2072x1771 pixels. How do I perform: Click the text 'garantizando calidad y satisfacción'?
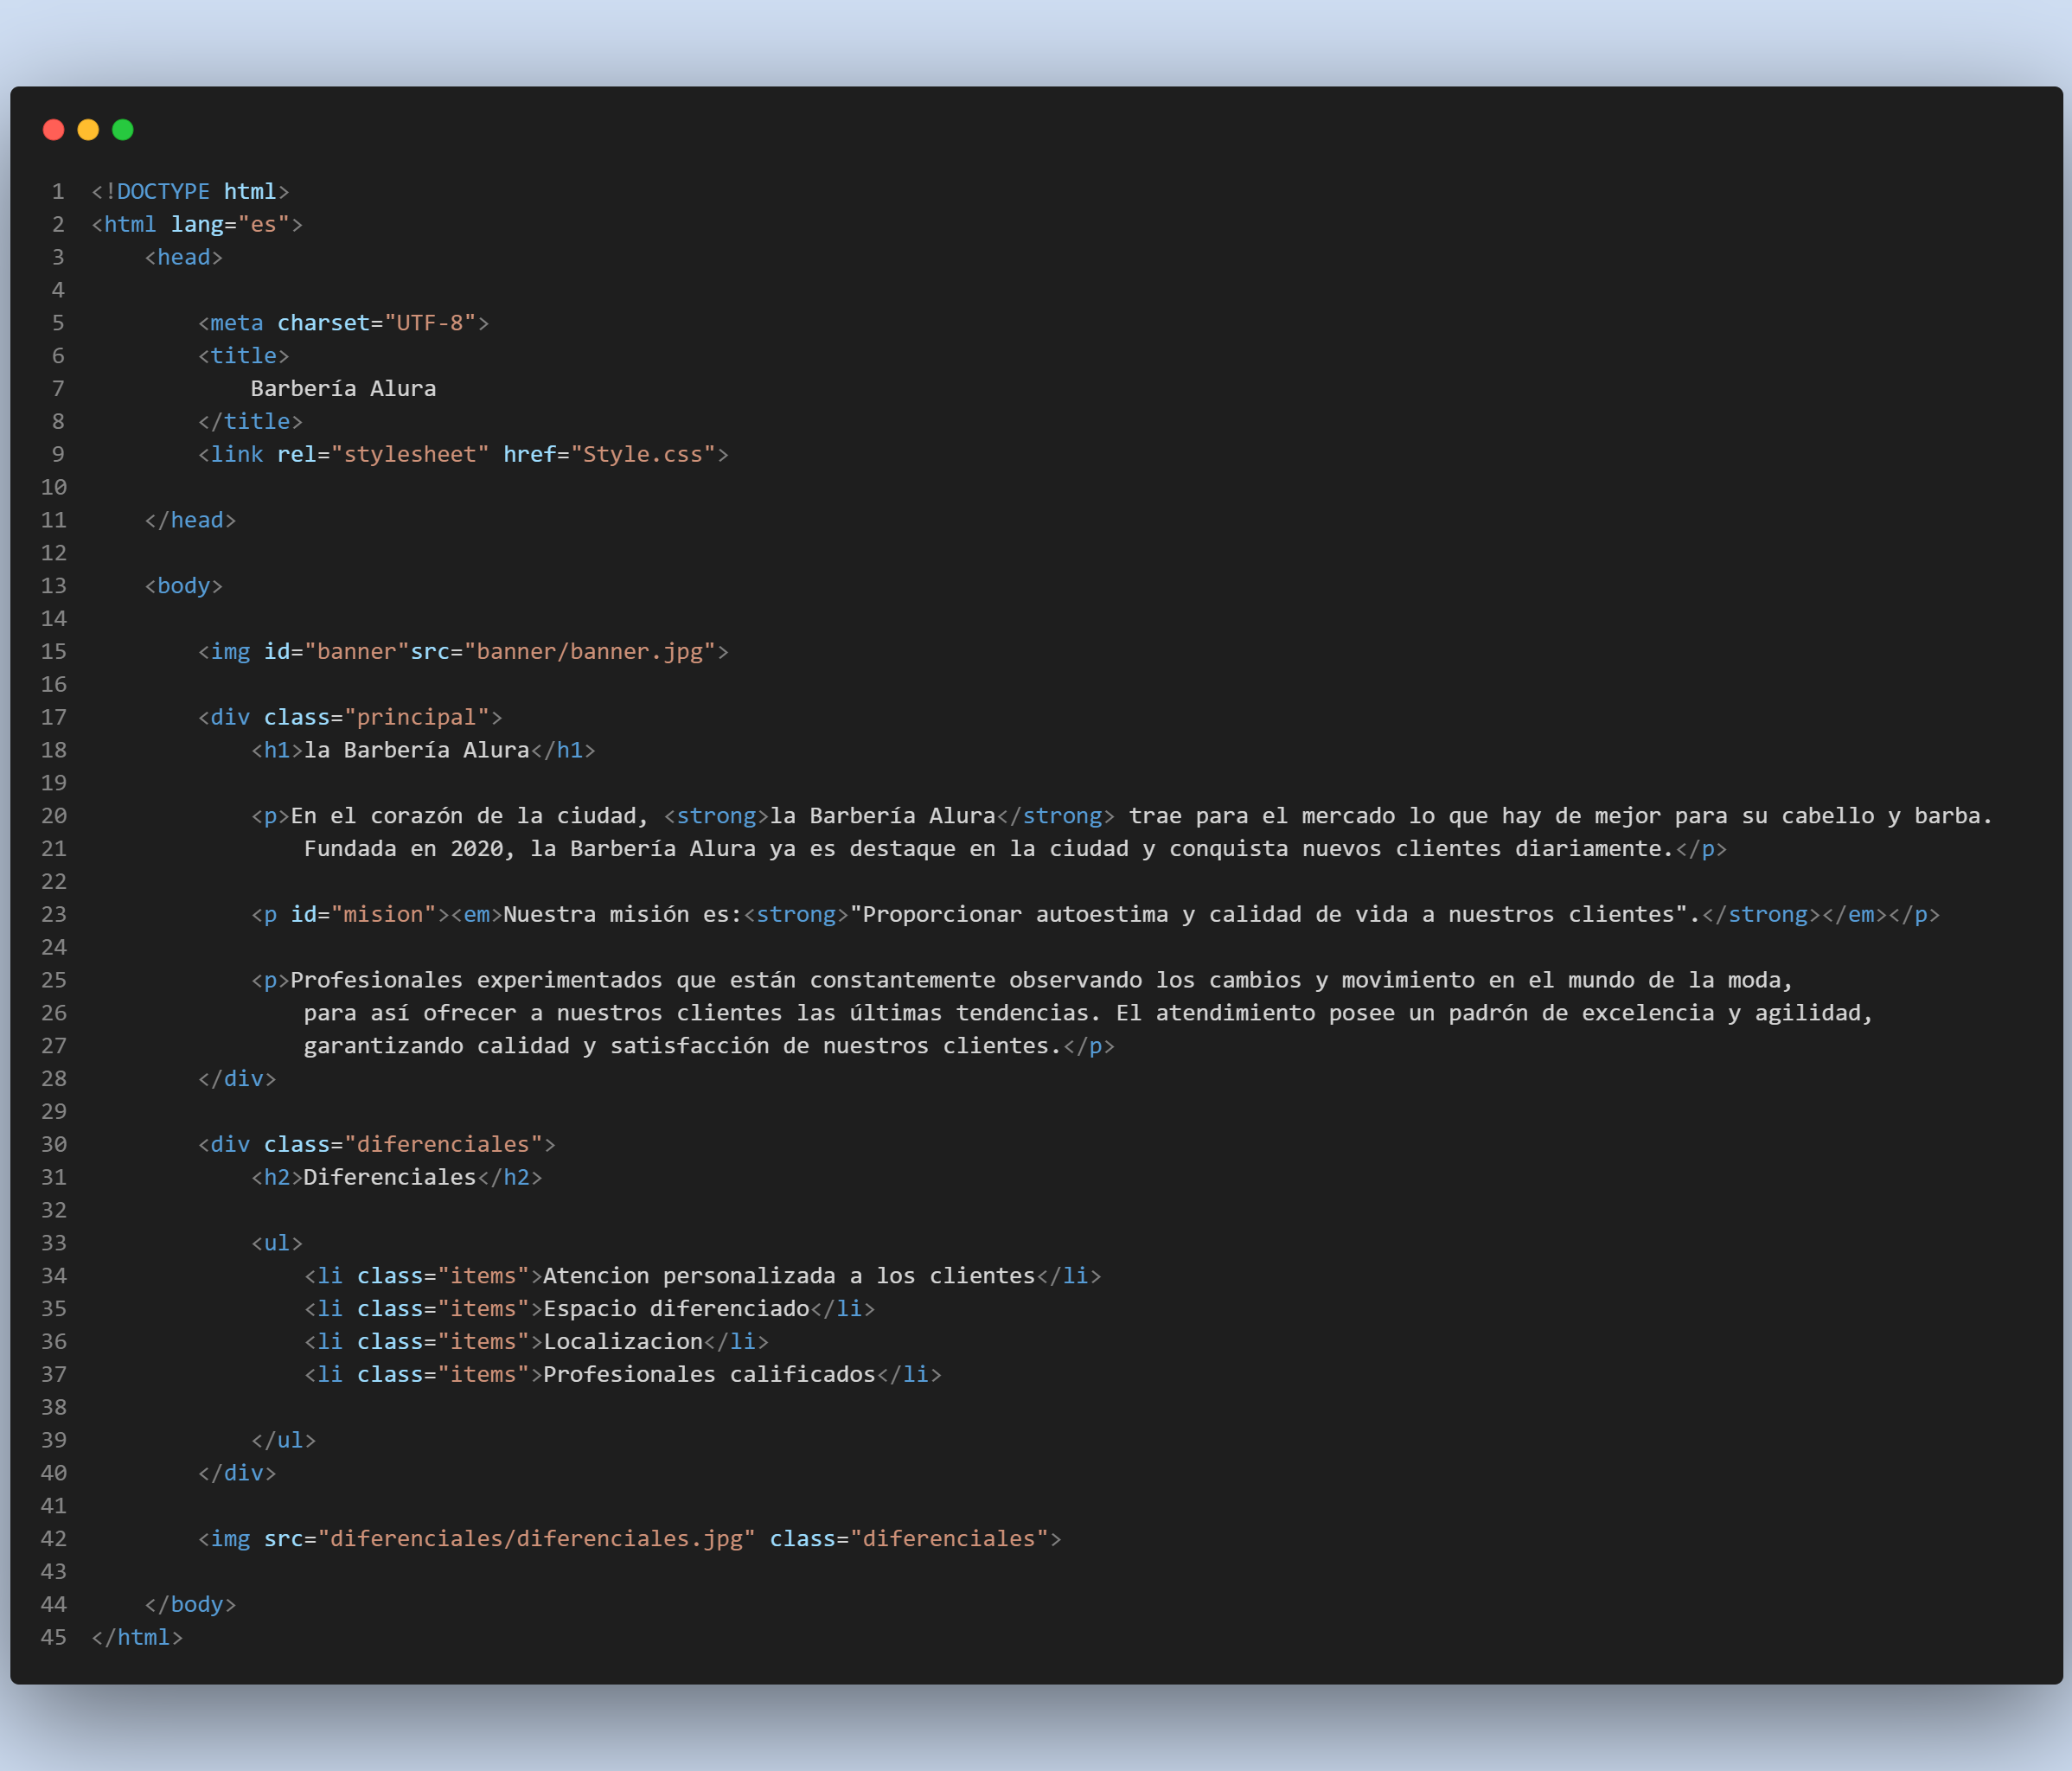pos(537,1046)
